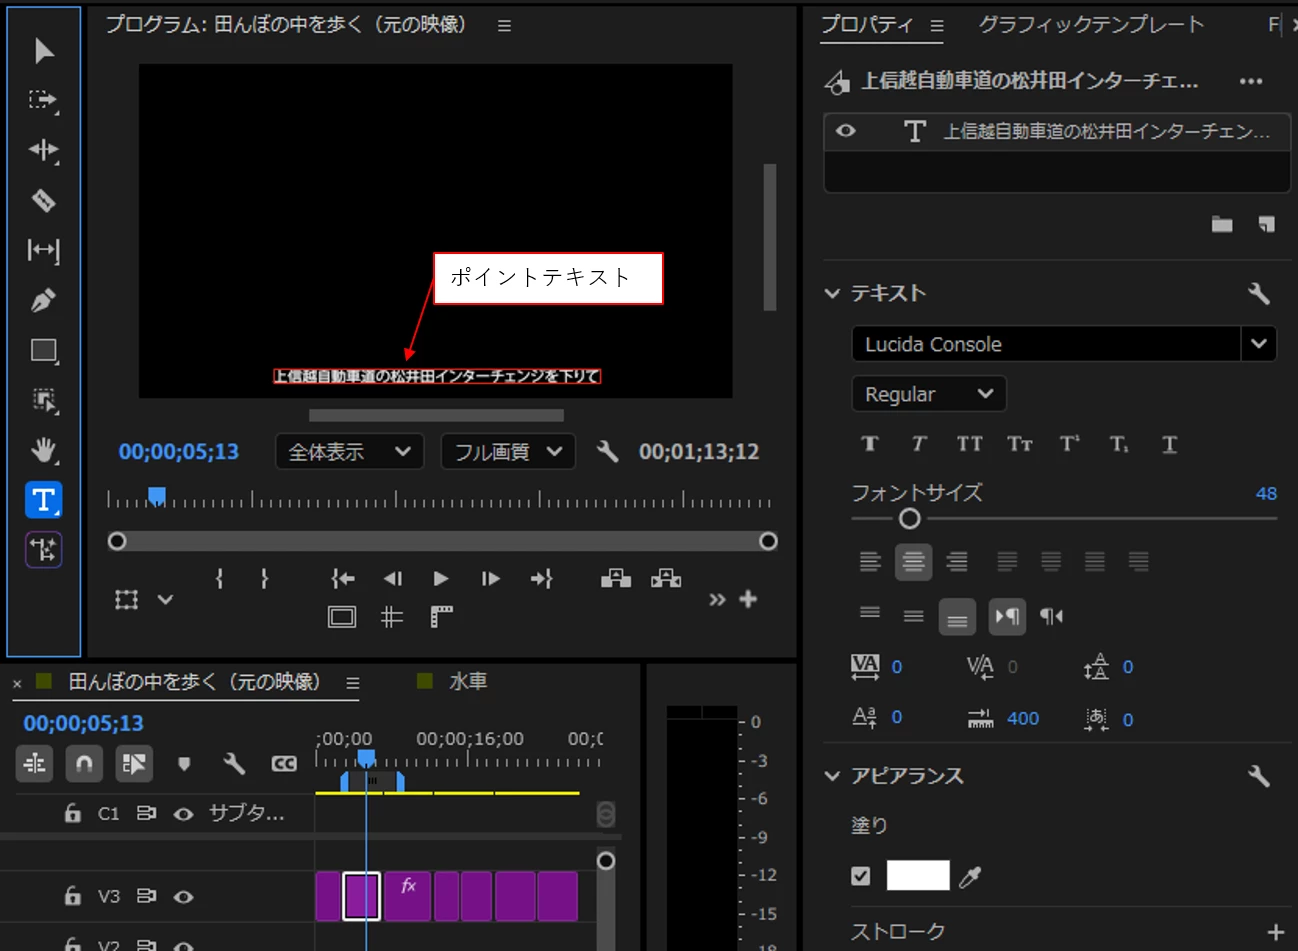Choose the Rectangle shape tool
Screen dimensions: 1298x951
44,350
